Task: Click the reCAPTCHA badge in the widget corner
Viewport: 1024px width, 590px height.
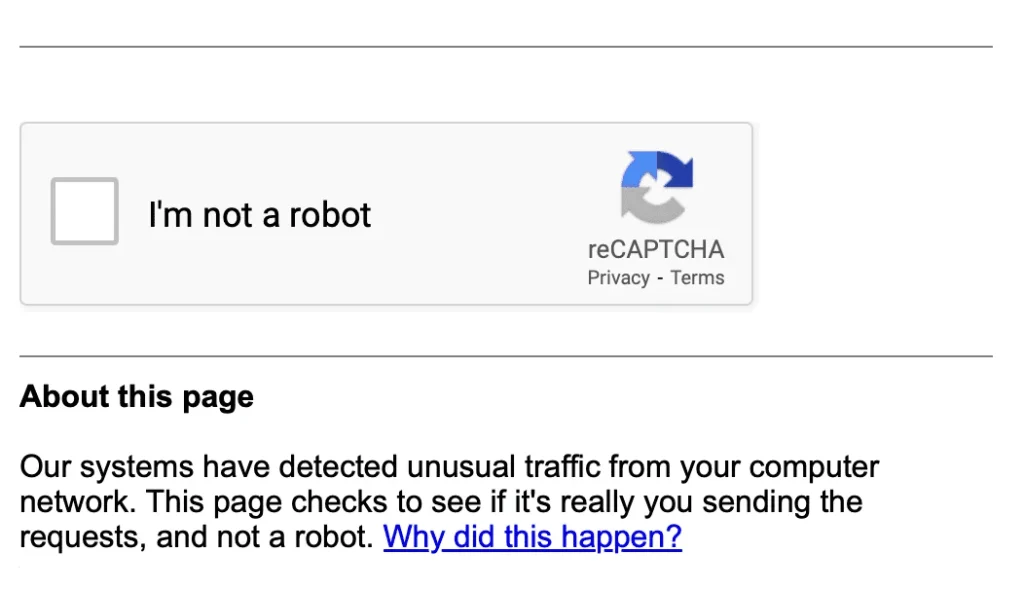Action: coord(657,215)
